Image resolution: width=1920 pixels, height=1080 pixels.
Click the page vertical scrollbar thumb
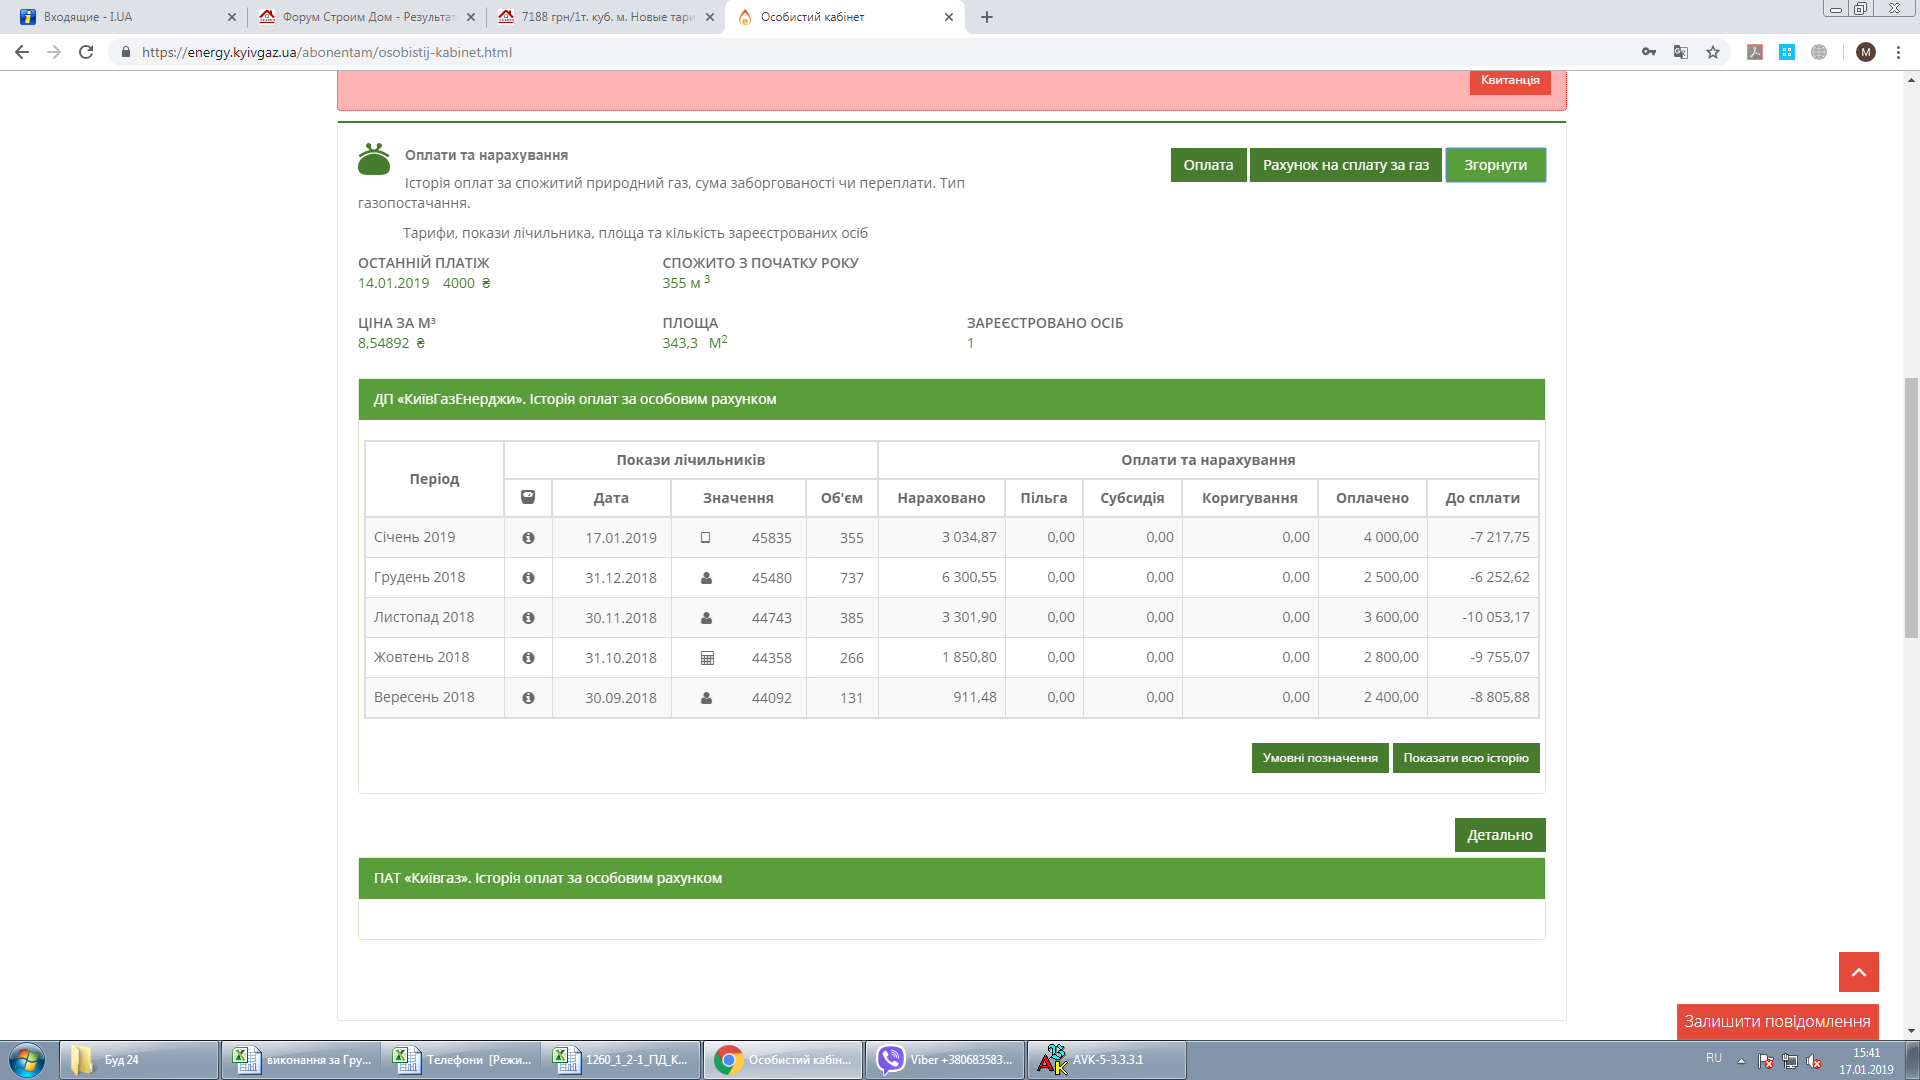pos(1911,507)
